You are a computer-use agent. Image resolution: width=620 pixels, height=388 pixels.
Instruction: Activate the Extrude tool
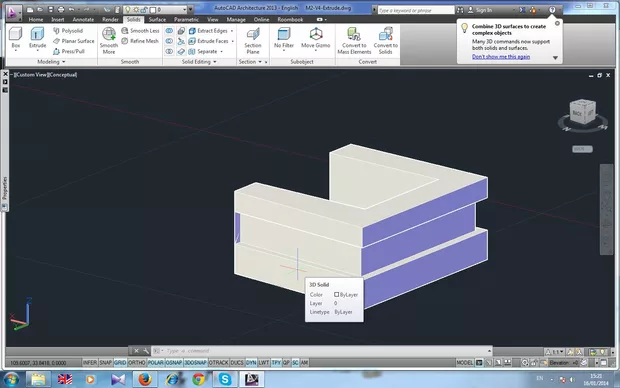(x=38, y=38)
